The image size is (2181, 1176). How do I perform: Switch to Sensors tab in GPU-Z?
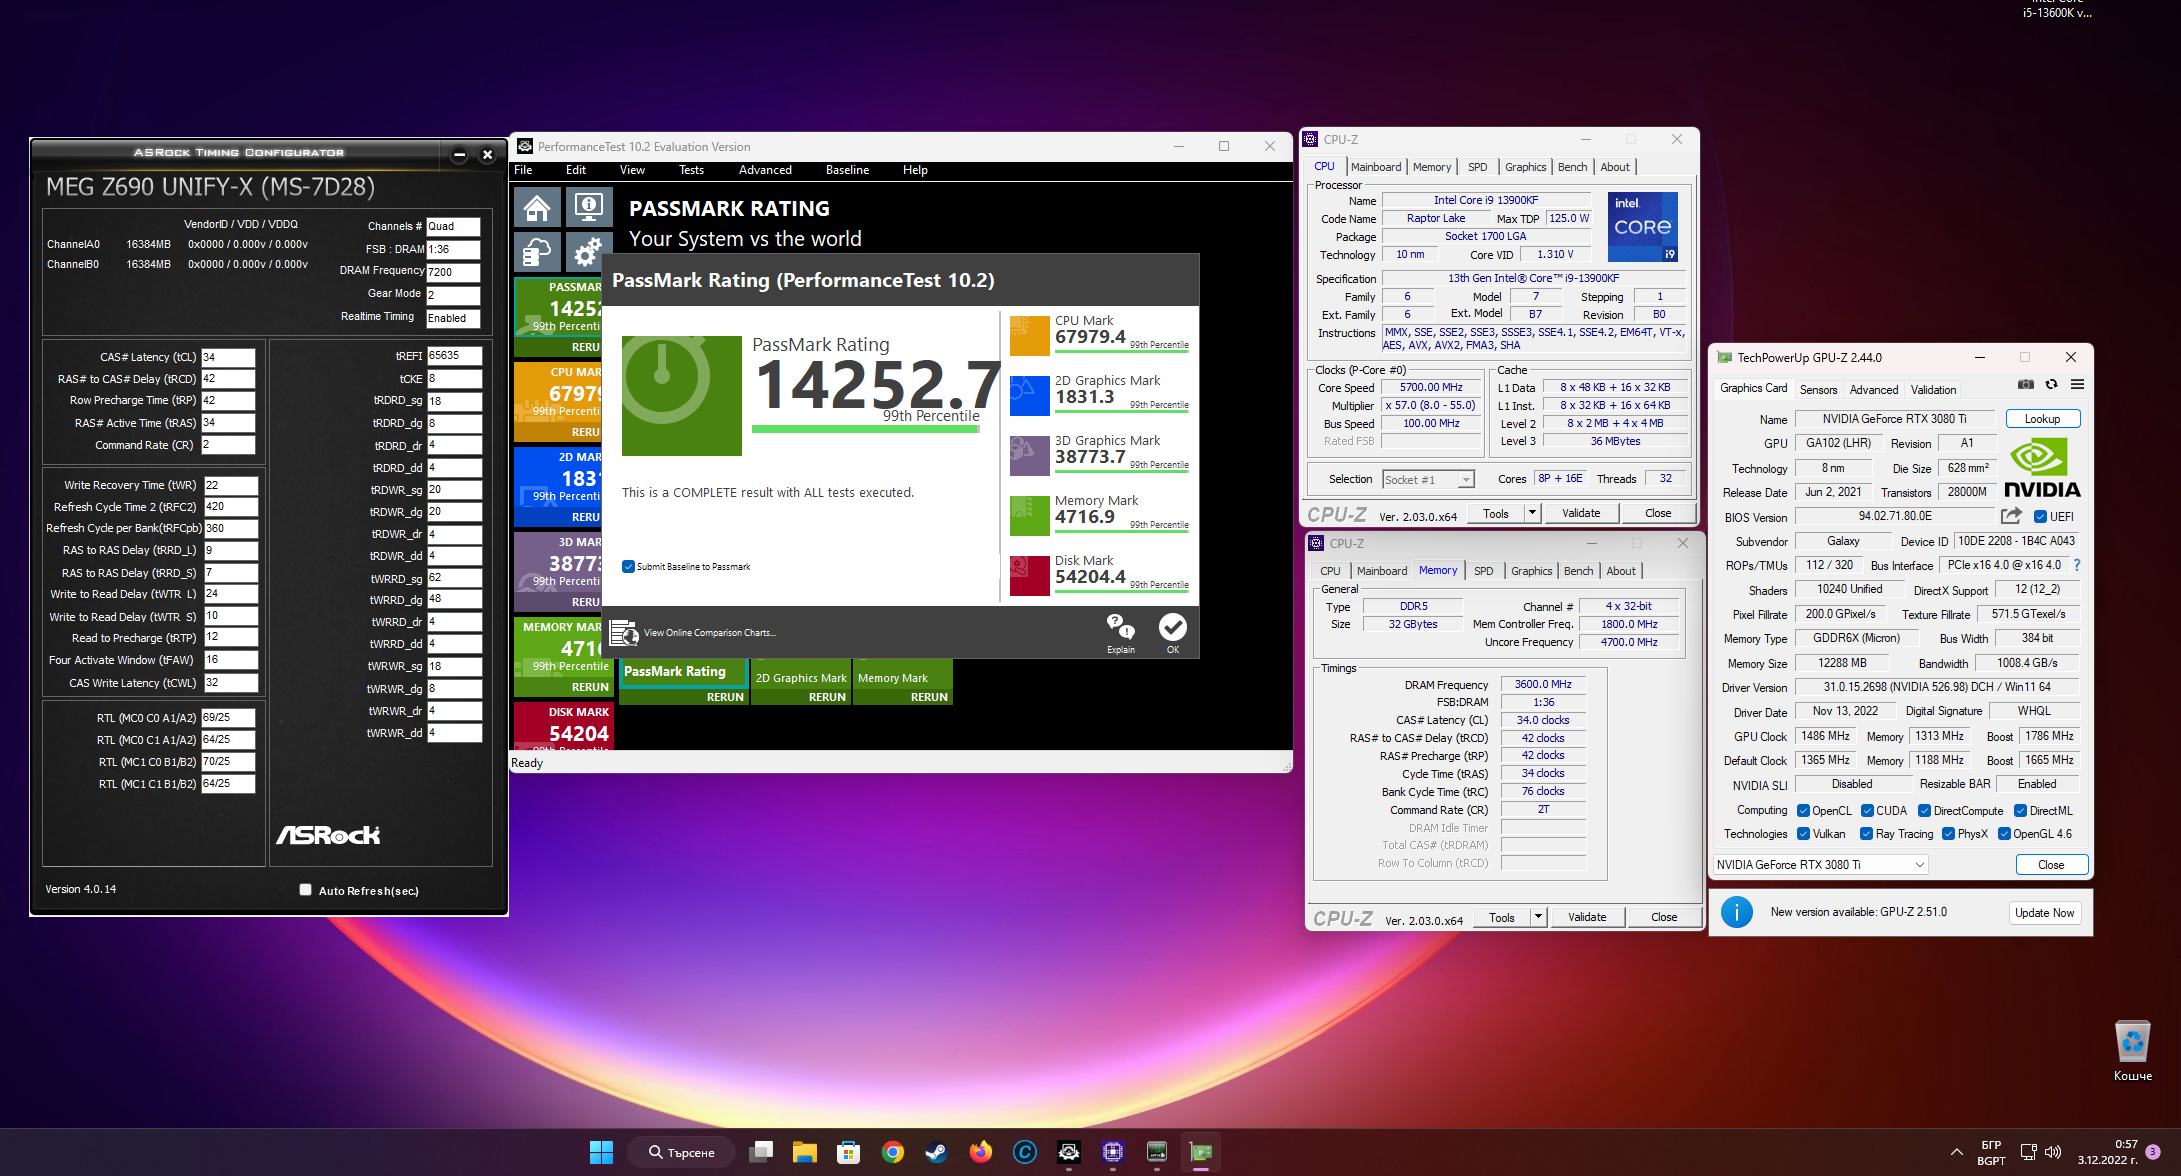click(1818, 390)
